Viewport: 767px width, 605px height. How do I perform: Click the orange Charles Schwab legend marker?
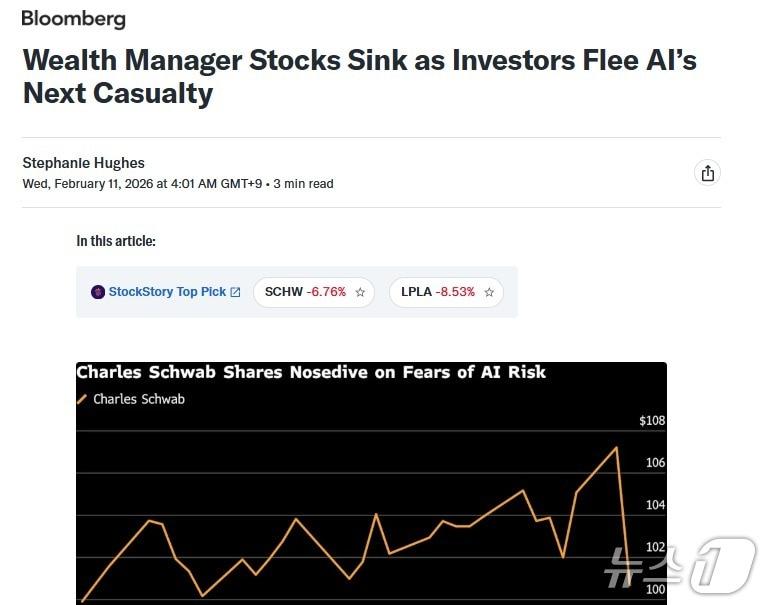pos(82,399)
